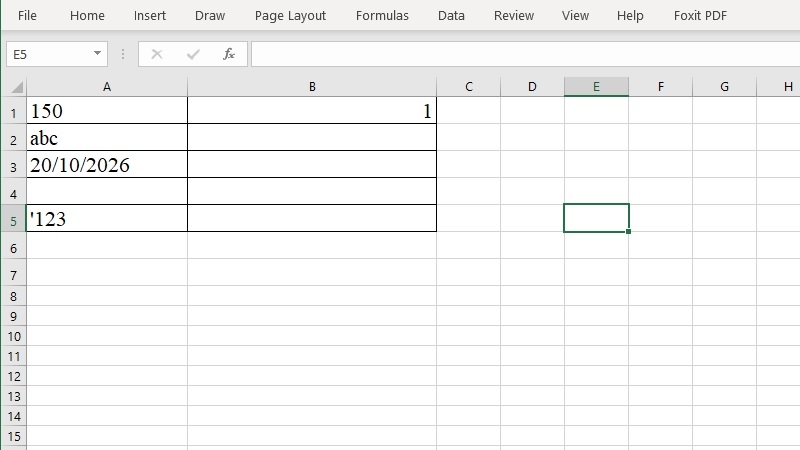Select row 2 header
This screenshot has width=800, height=450.
tap(13, 137)
